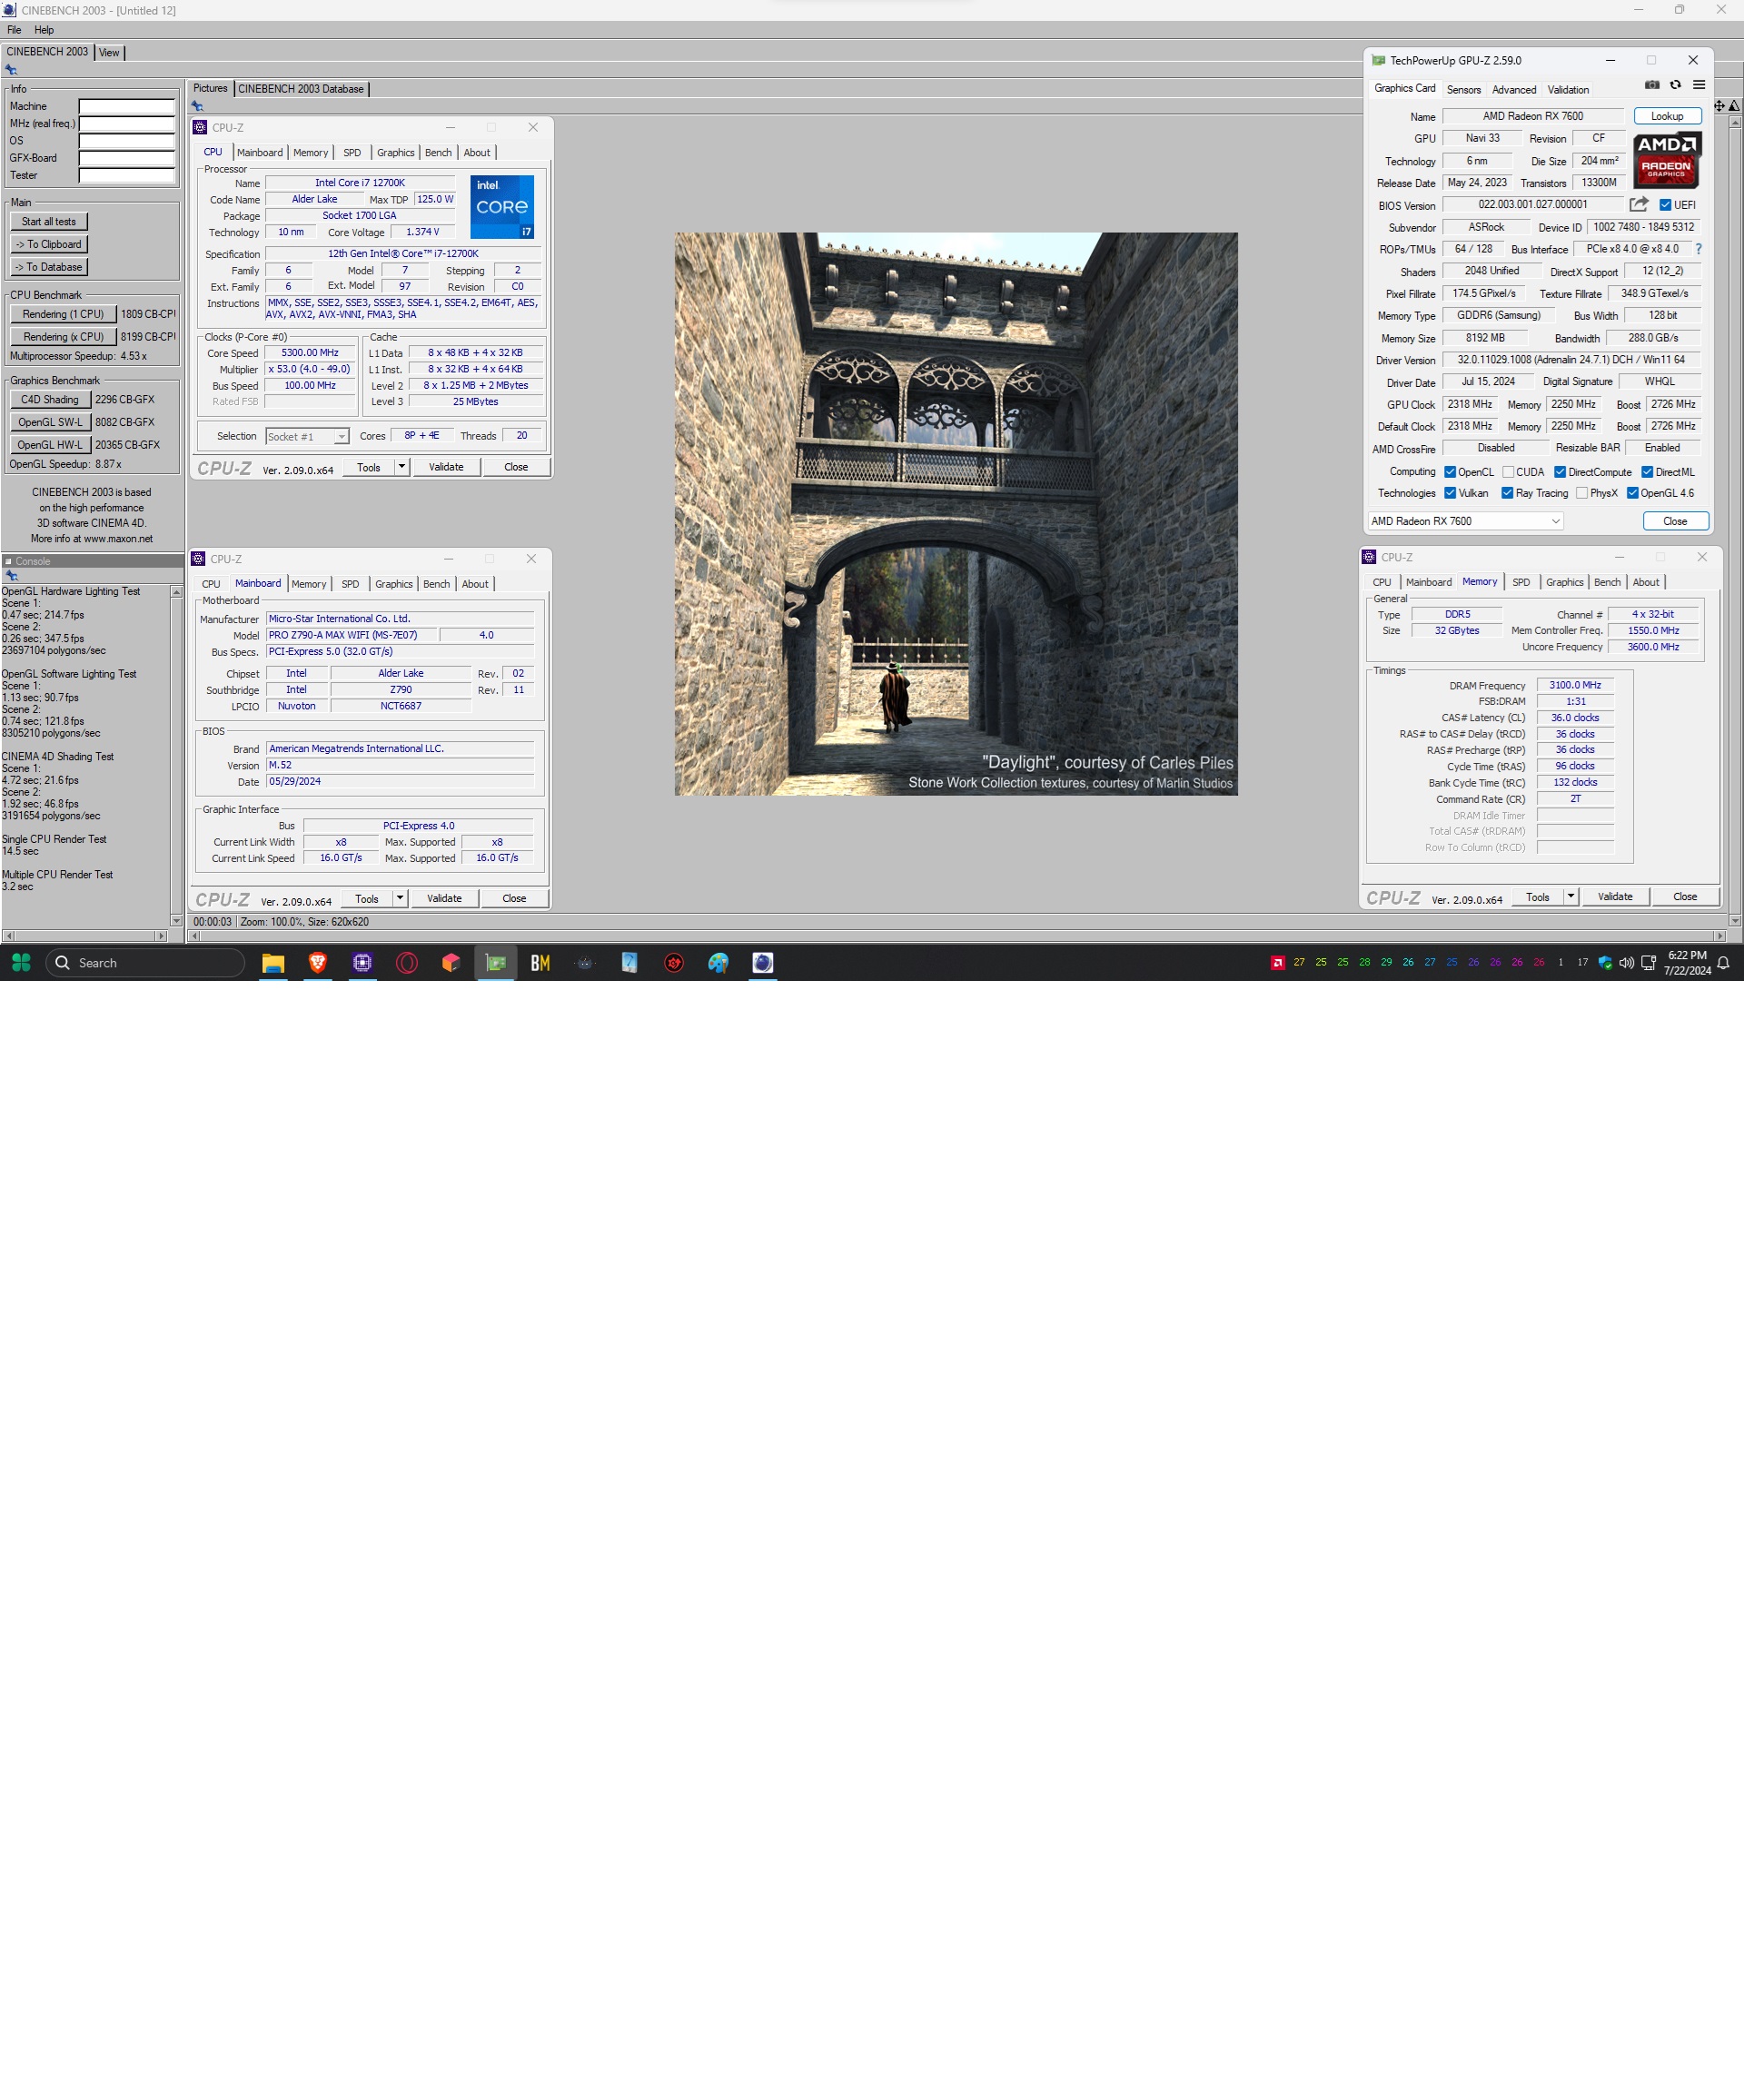Toggle the OpenCL checkbox

click(x=1450, y=472)
